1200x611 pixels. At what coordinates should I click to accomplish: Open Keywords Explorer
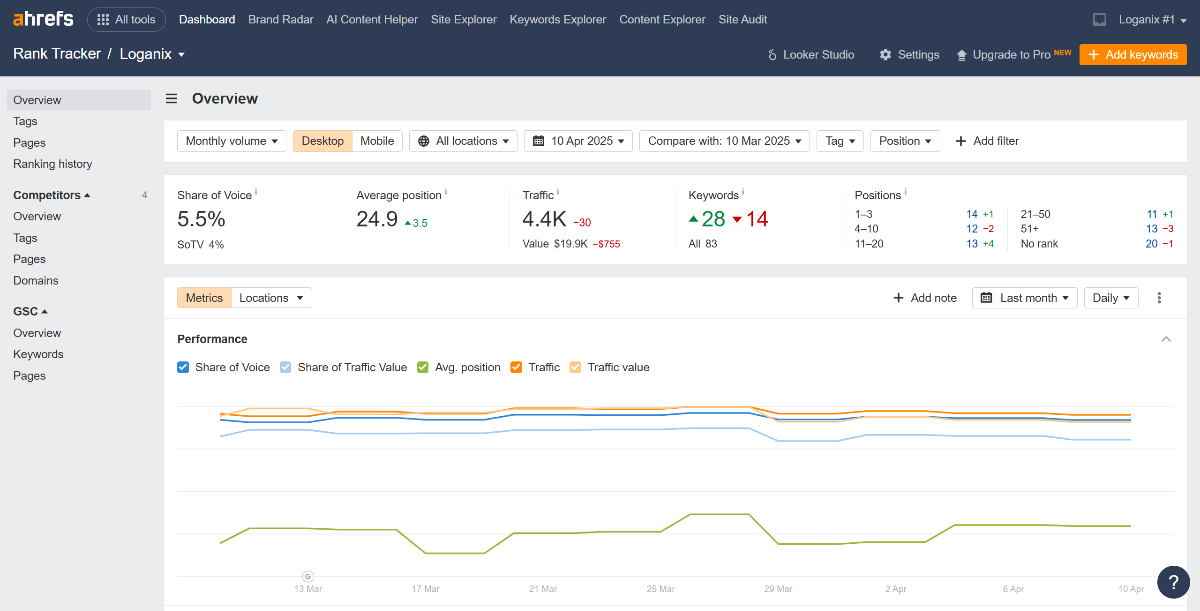(558, 19)
